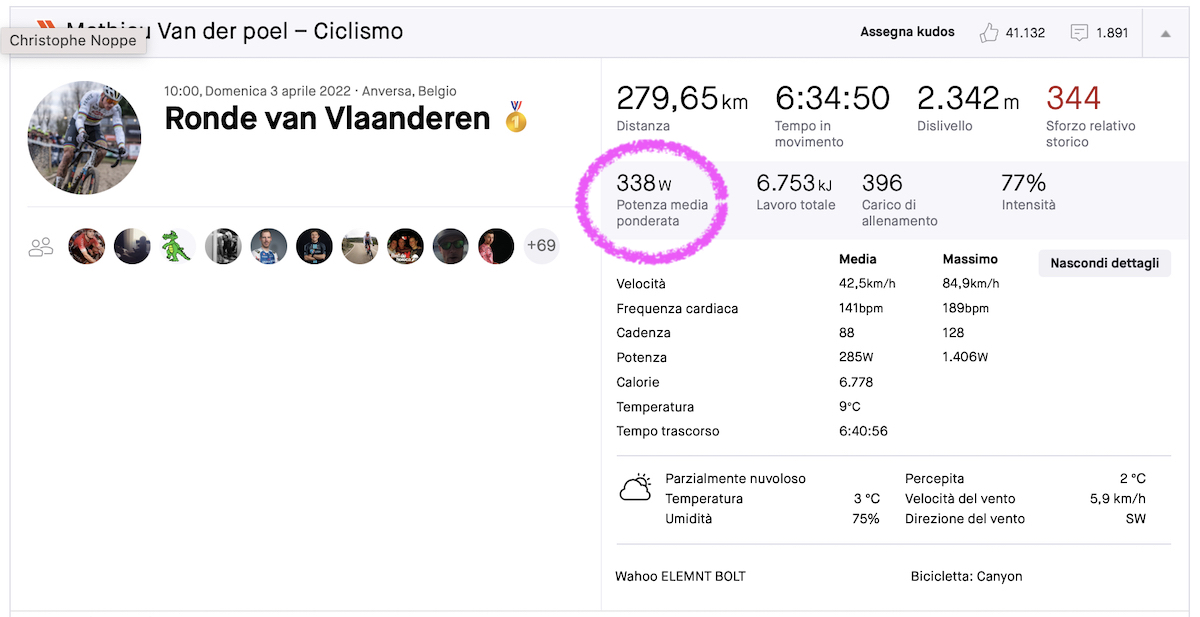Select the first athlete avatar in red kit
1200x617 pixels.
pyautogui.click(x=87, y=246)
